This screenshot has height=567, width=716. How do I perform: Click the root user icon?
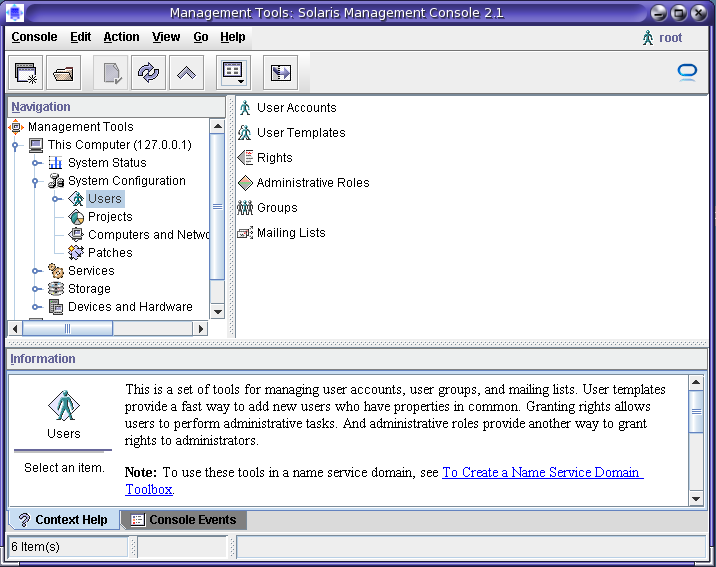[648, 37]
